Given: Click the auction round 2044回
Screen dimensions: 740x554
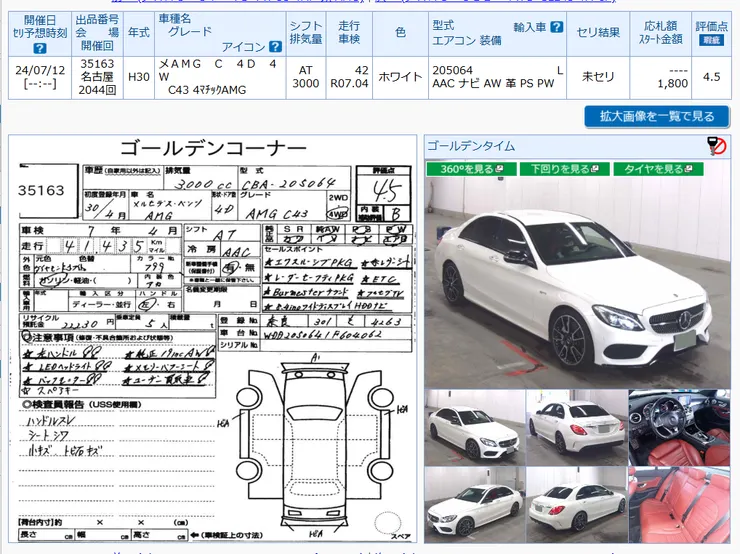Looking at the screenshot, I should [97, 90].
